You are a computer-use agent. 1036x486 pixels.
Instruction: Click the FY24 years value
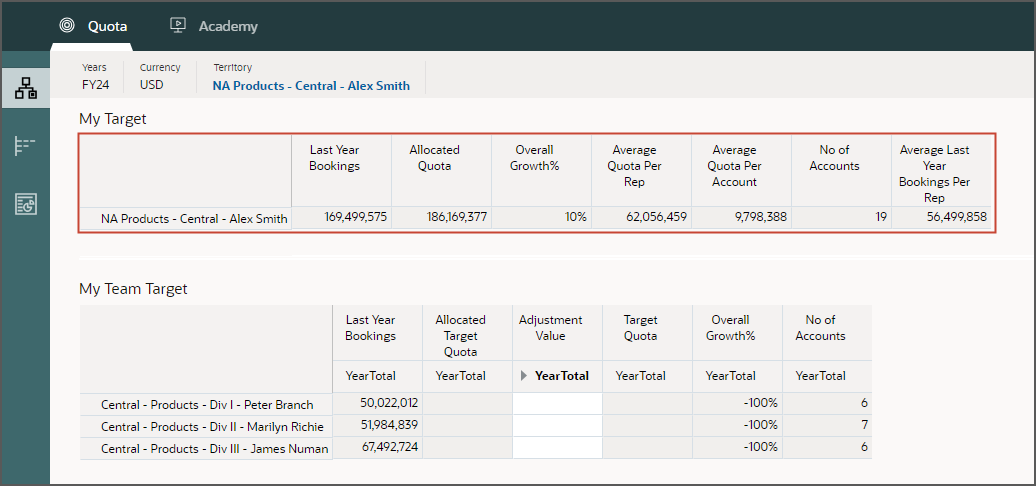click(x=96, y=85)
